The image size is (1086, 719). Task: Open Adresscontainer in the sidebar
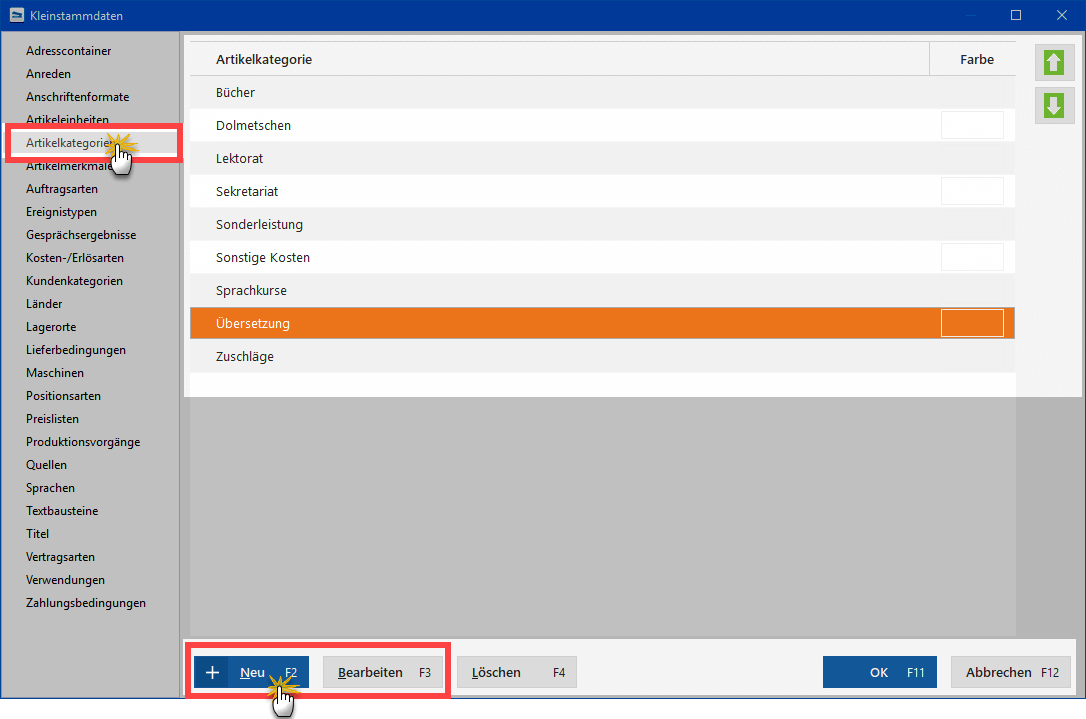click(x=69, y=51)
